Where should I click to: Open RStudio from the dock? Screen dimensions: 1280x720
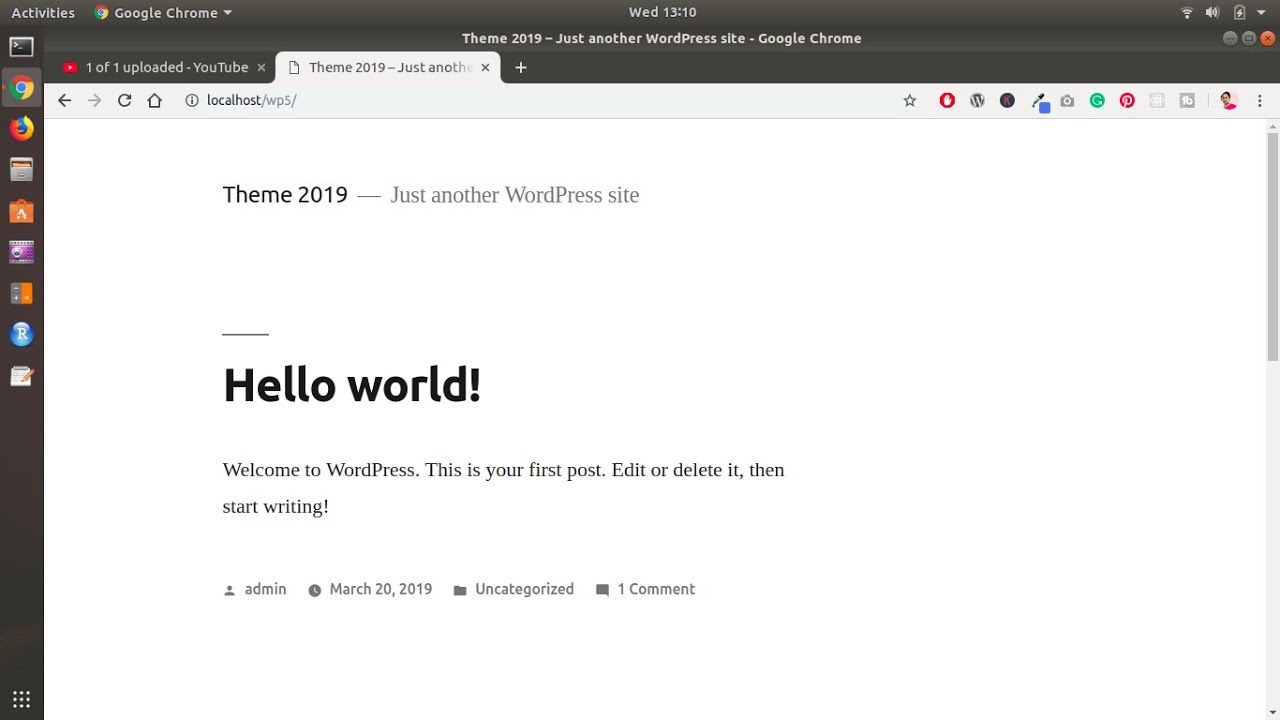[21, 334]
